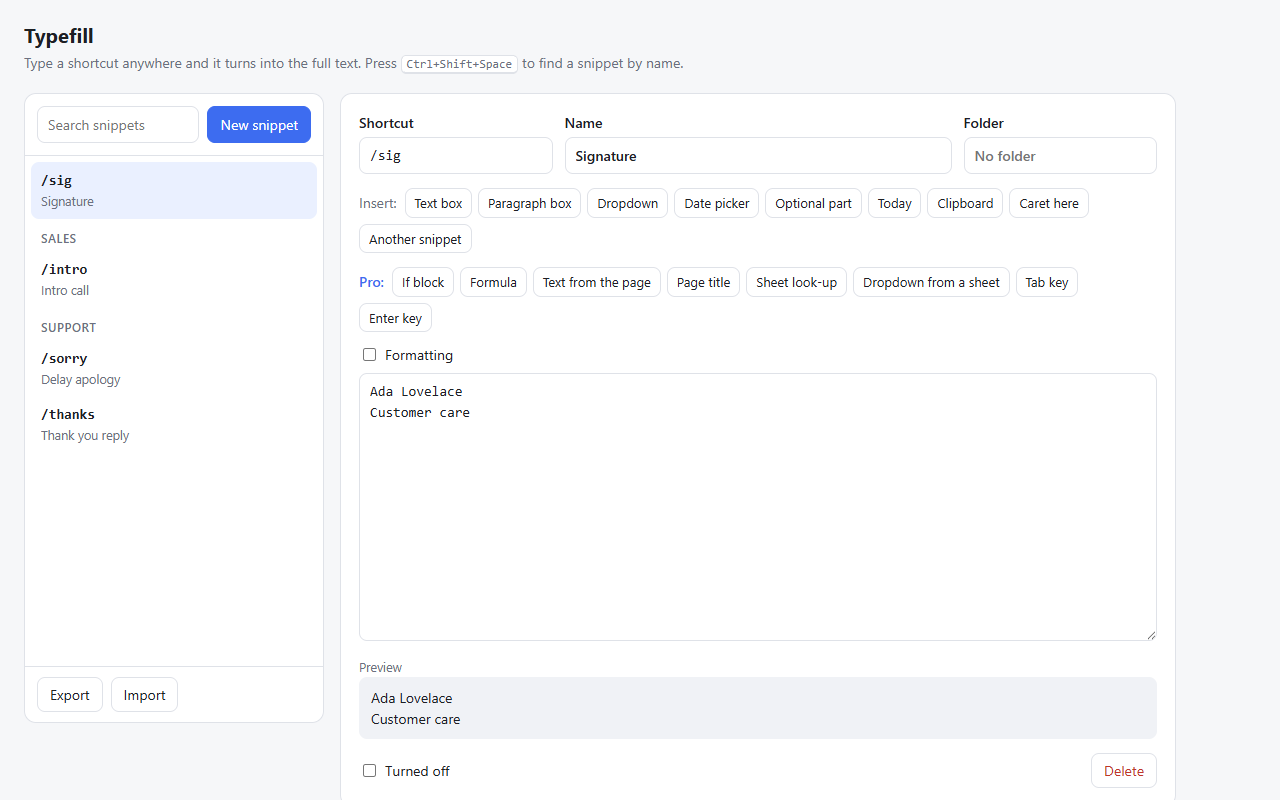Insert Another snippet reference
1280x800 pixels.
pyautogui.click(x=415, y=239)
